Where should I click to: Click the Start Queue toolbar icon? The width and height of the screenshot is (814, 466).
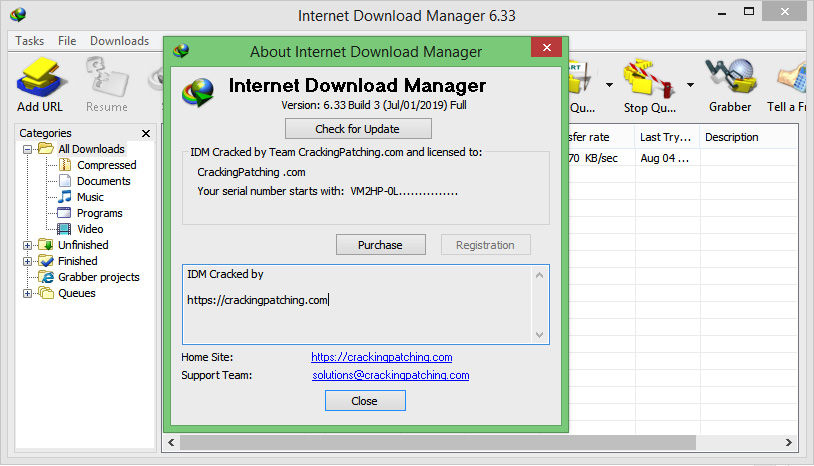(579, 79)
